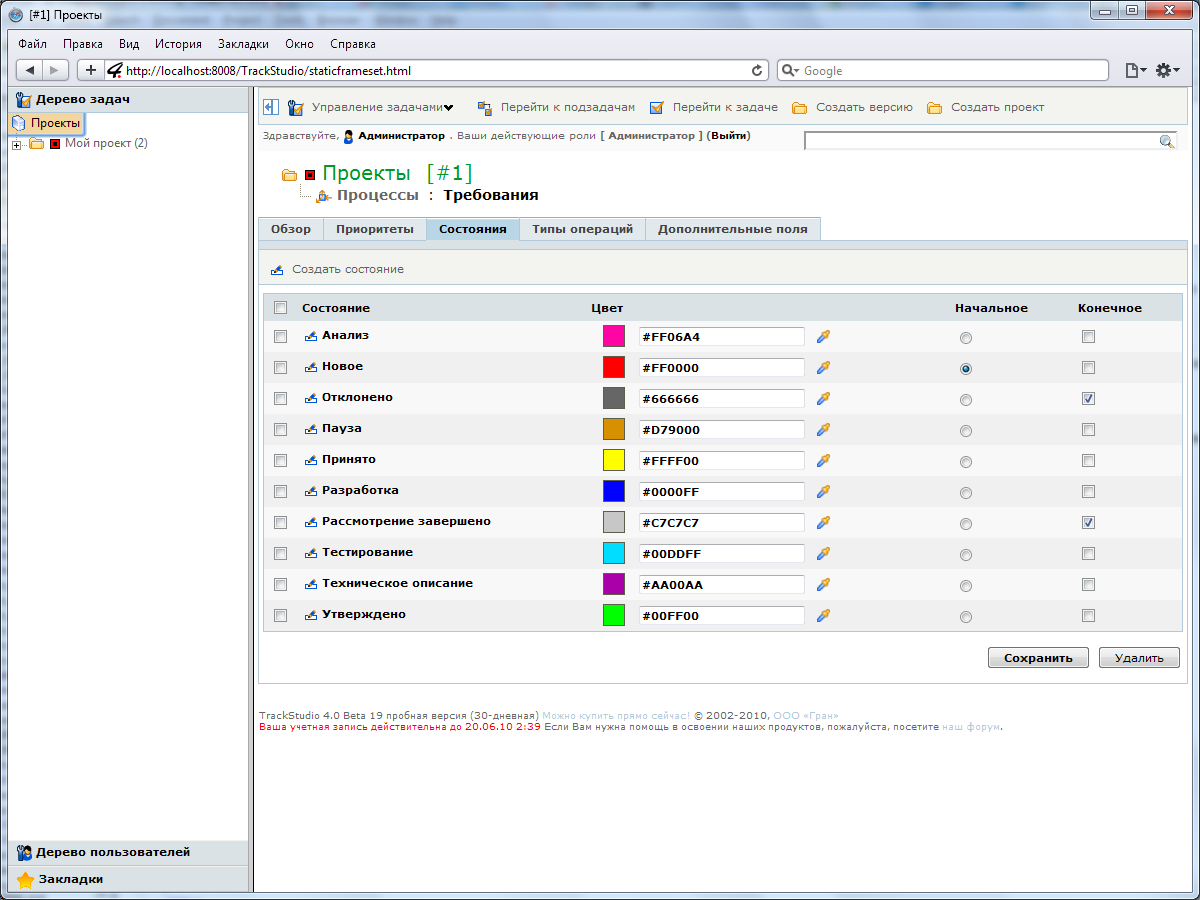Click edit icon next to Отклонено state
1200x900 pixels.
(x=310, y=398)
